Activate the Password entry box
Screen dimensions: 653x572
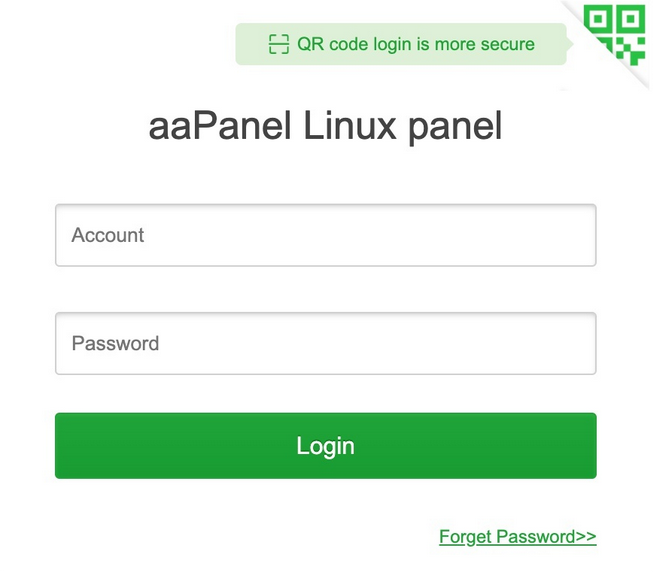325,344
